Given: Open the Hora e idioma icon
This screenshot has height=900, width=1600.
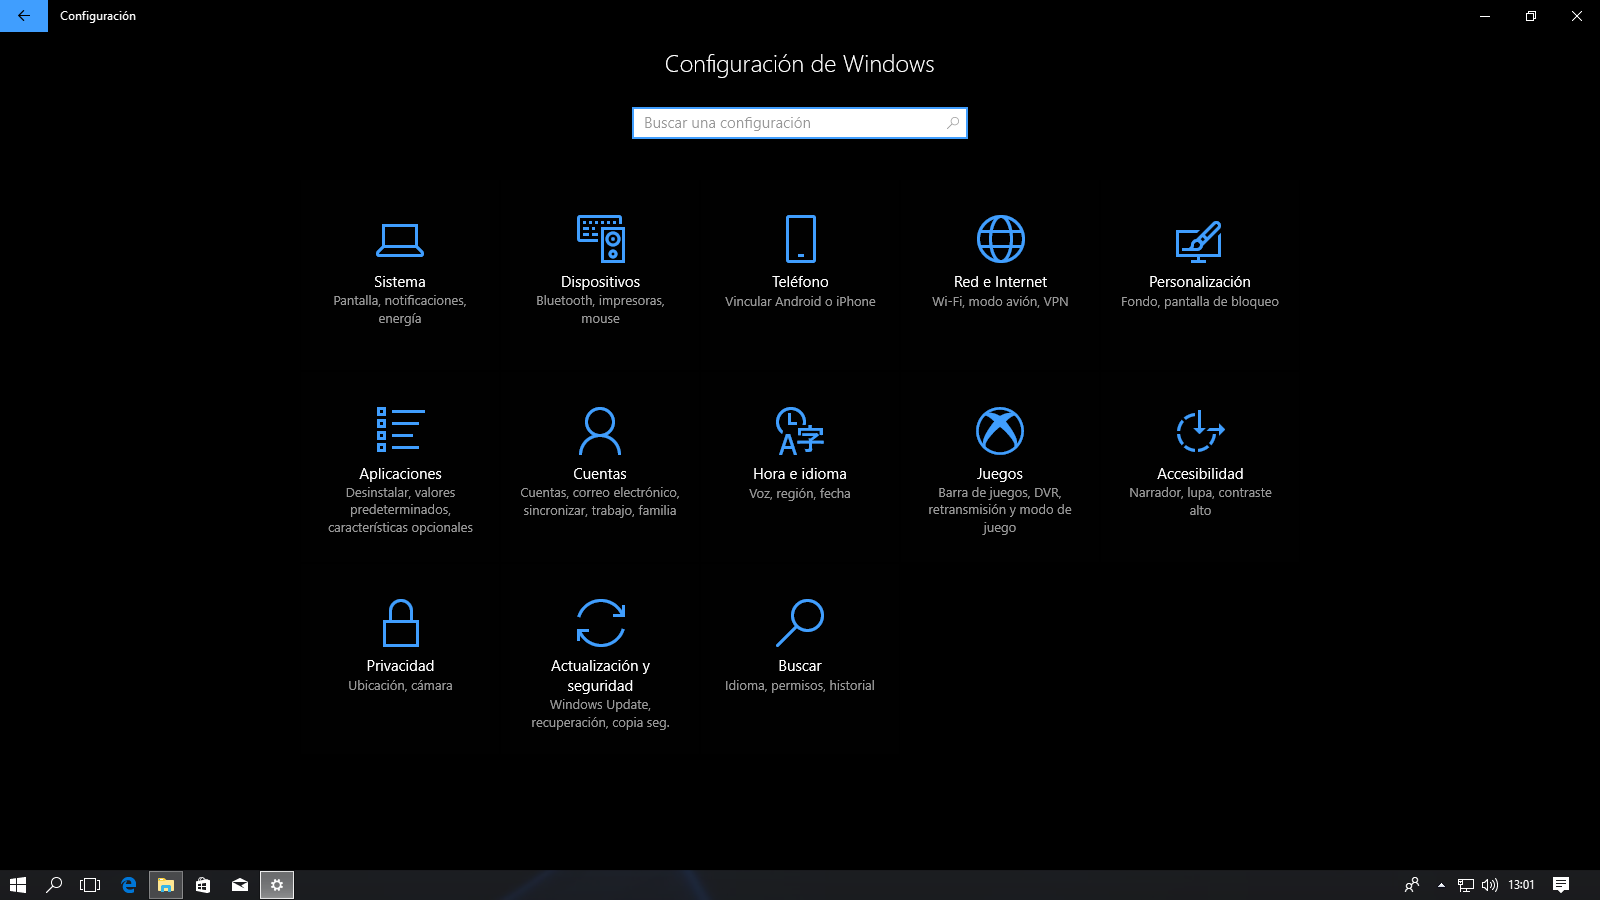Looking at the screenshot, I should pos(800,431).
